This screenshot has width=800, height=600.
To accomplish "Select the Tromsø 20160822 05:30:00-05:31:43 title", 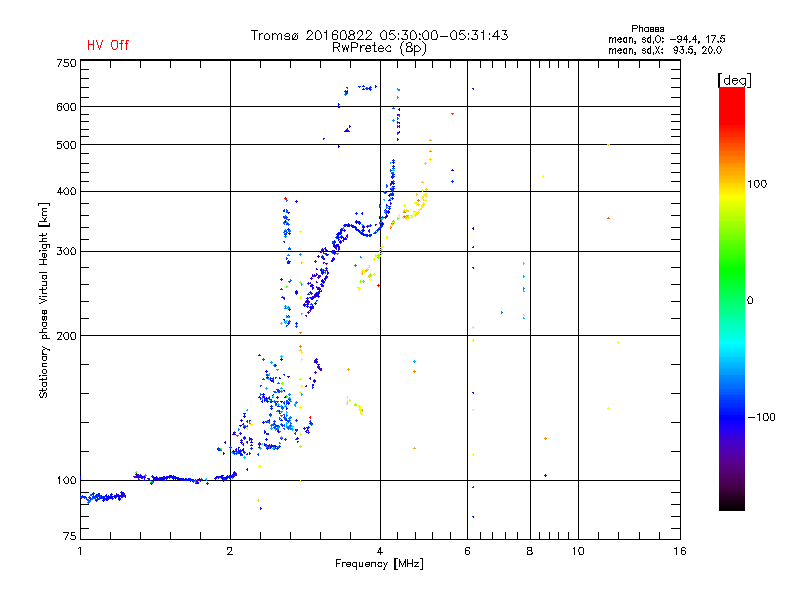I will (379, 35).
